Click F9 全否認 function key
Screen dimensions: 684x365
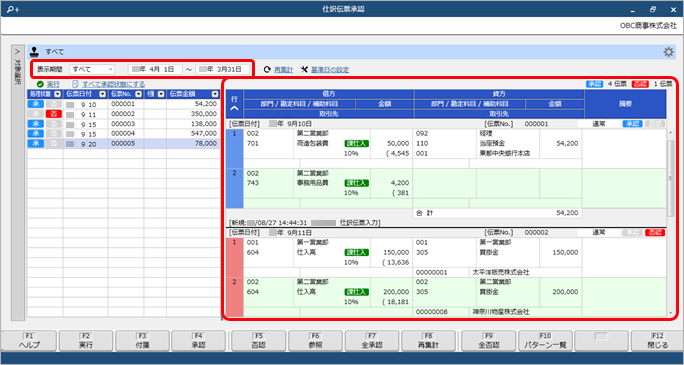[489, 341]
